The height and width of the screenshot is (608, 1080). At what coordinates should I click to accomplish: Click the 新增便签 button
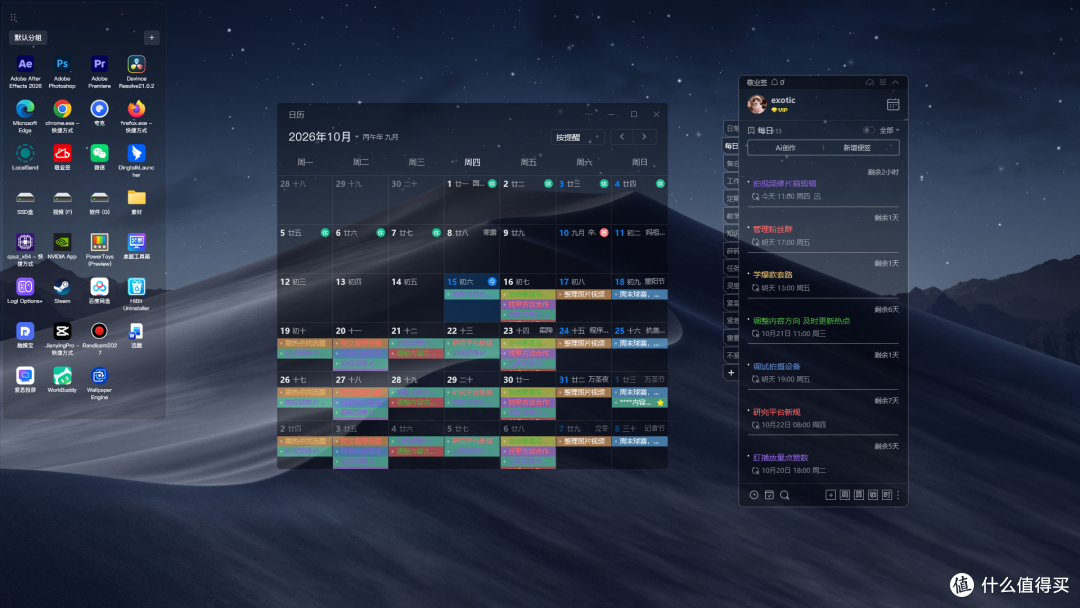[858, 148]
